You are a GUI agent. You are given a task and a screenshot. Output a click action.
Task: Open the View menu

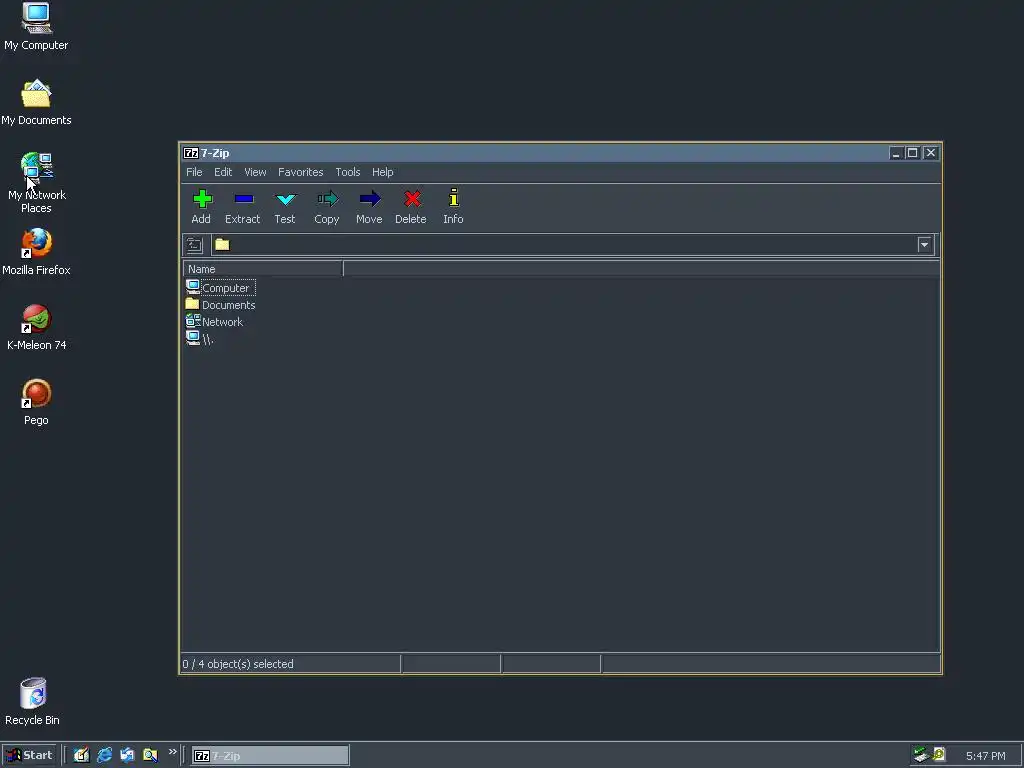[255, 172]
